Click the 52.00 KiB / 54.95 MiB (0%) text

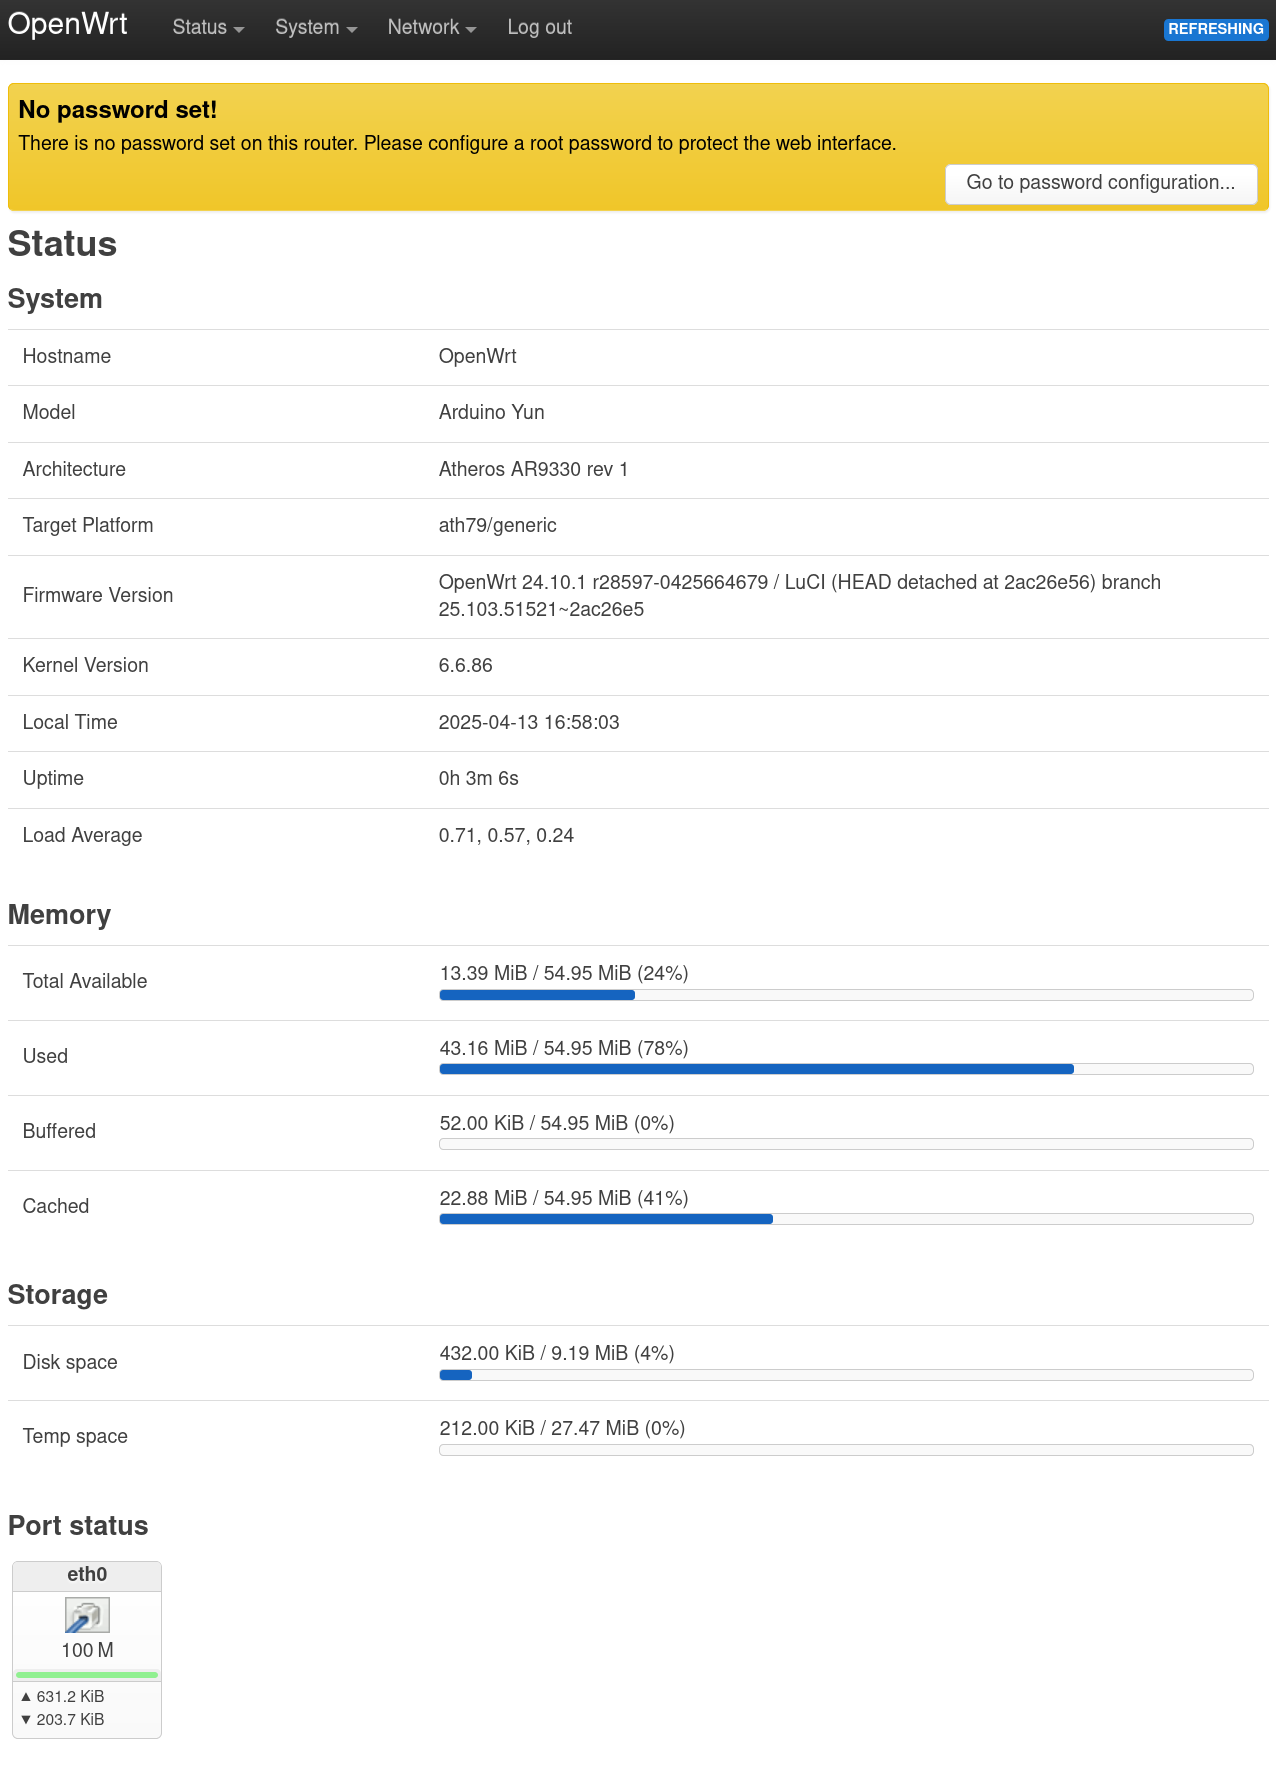point(557,1124)
